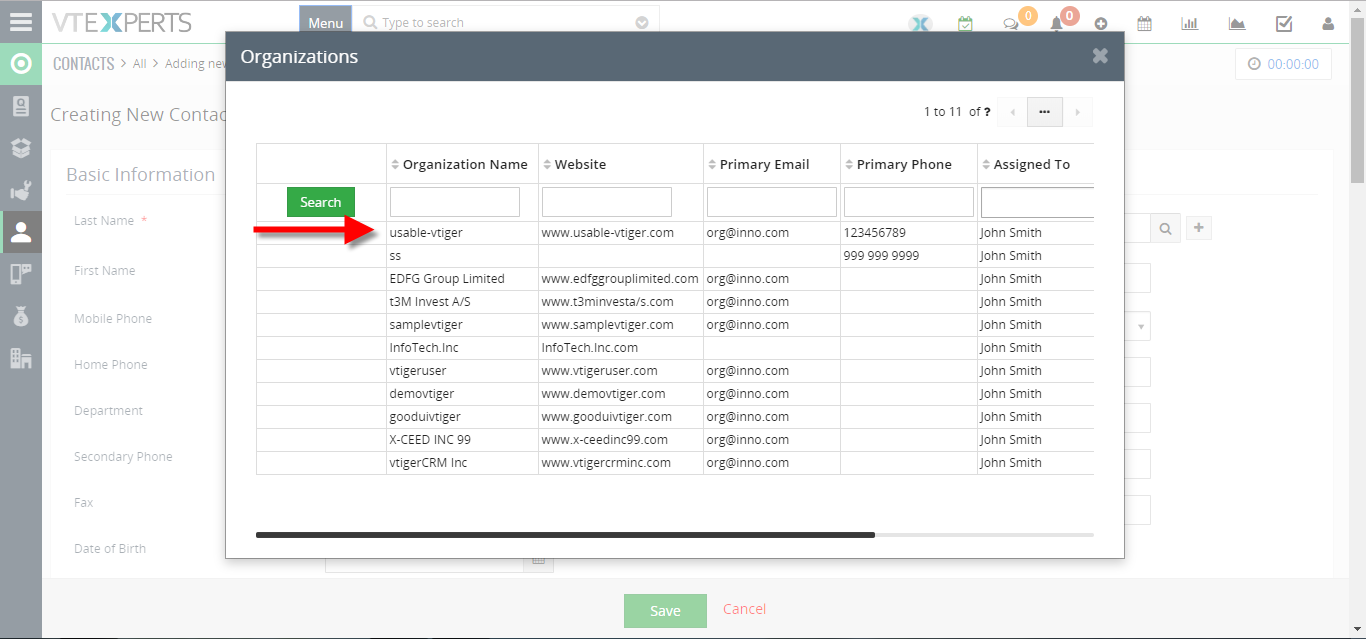
Task: Open the bar chart reports icon
Action: tap(1190, 23)
